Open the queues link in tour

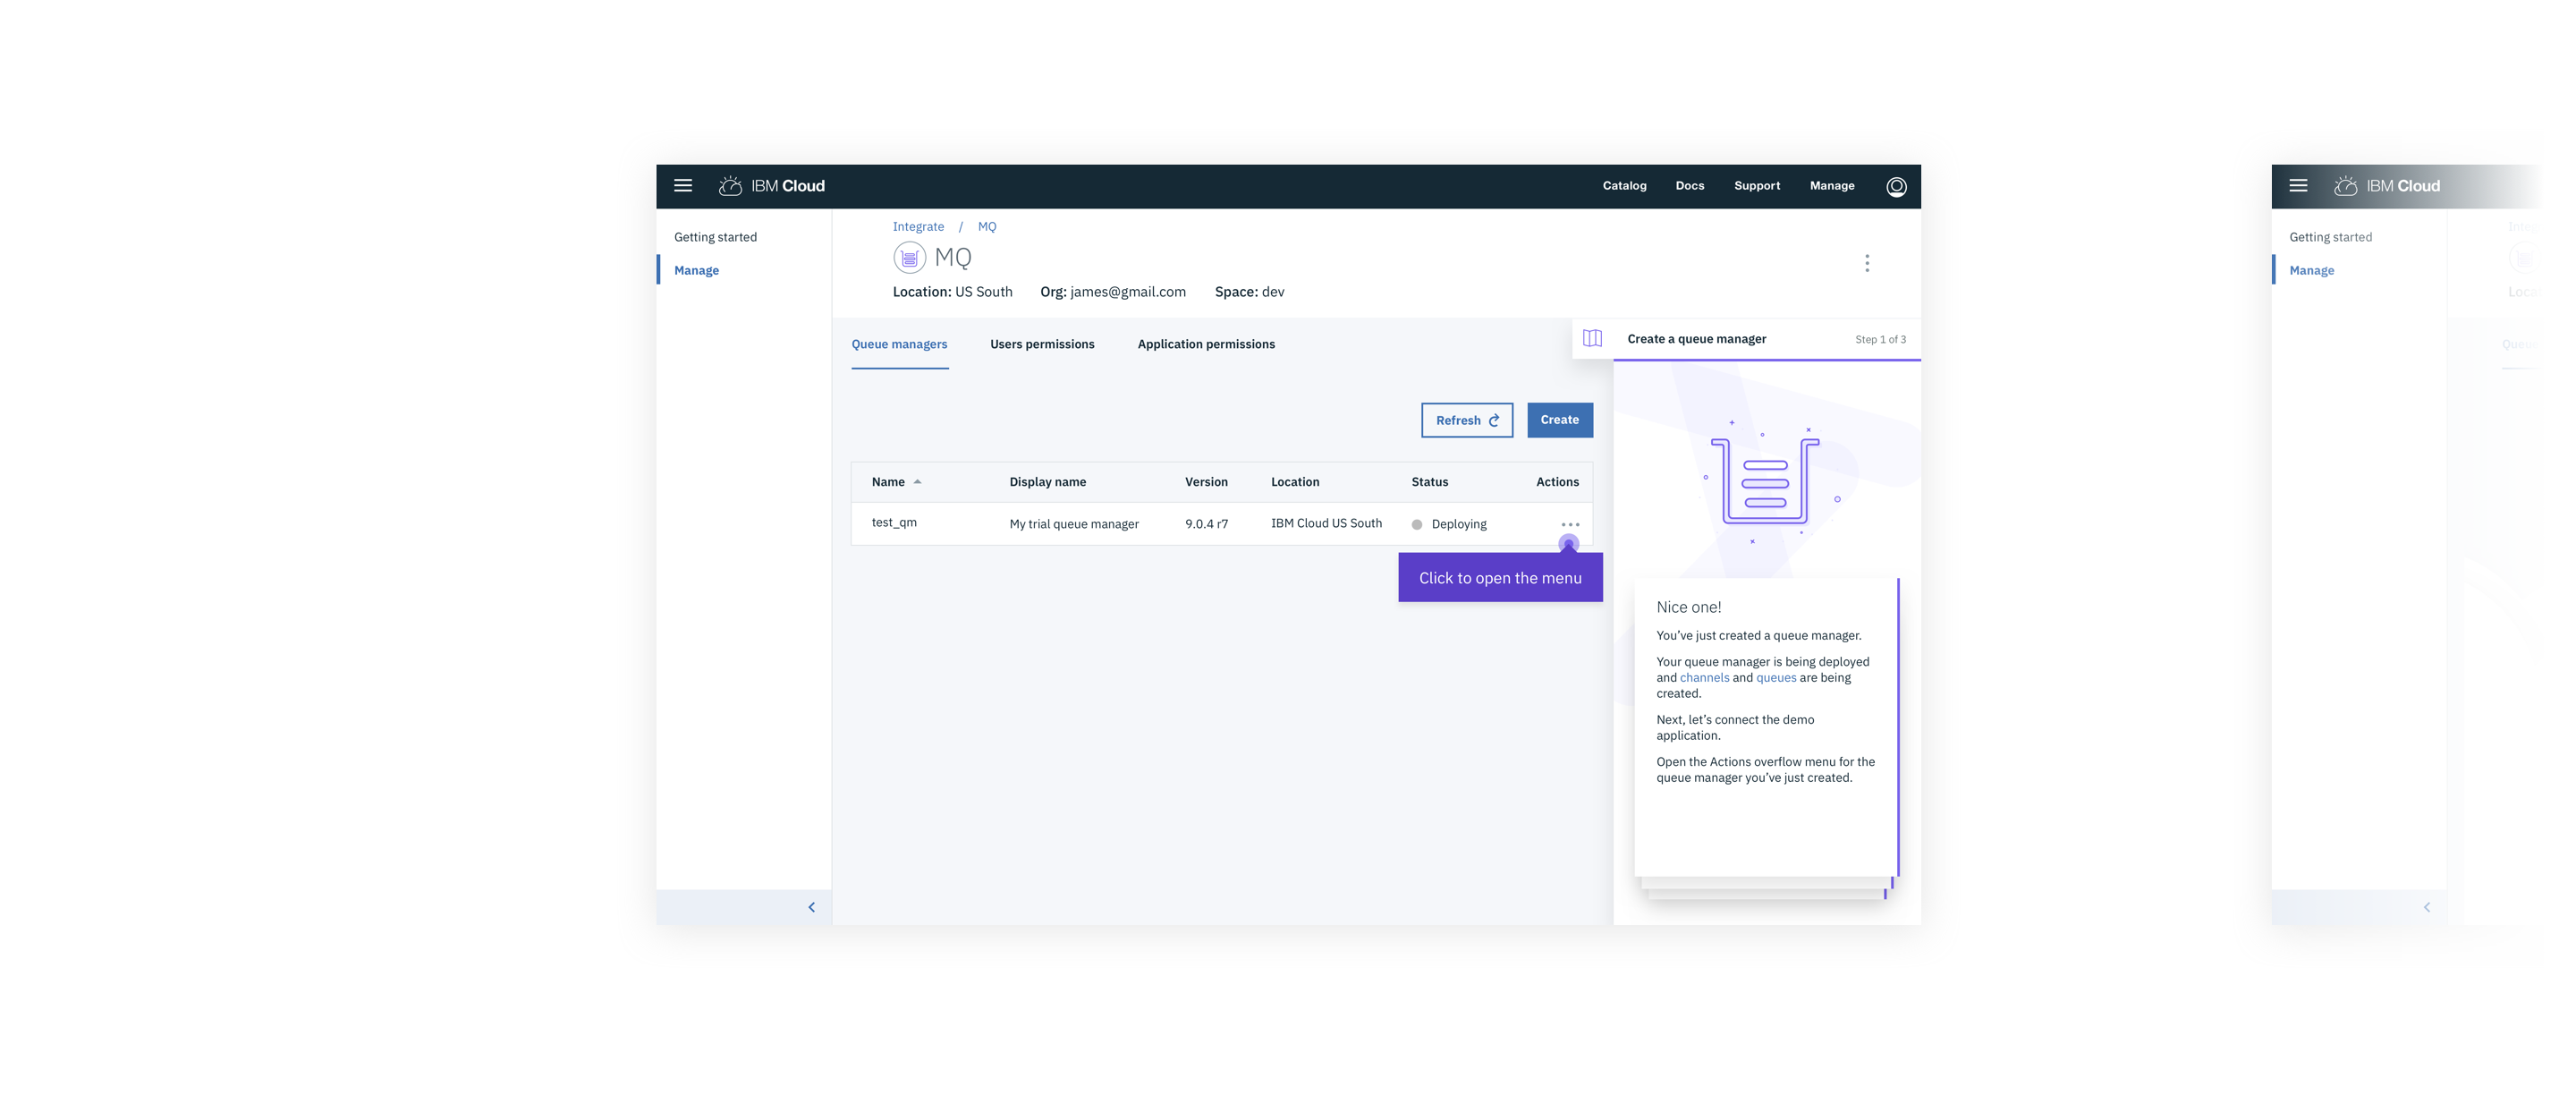tap(1776, 678)
